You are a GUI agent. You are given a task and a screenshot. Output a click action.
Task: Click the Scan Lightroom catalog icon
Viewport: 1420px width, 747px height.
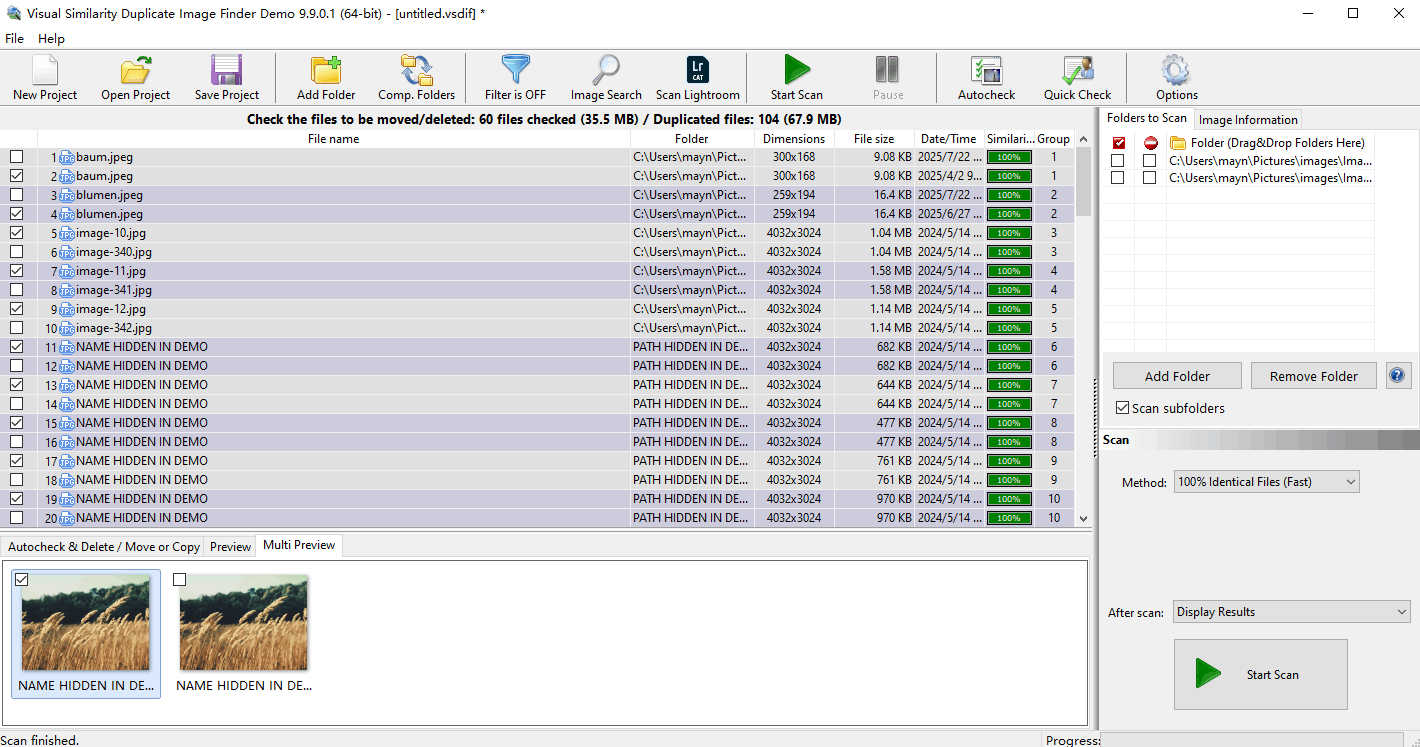tap(698, 78)
